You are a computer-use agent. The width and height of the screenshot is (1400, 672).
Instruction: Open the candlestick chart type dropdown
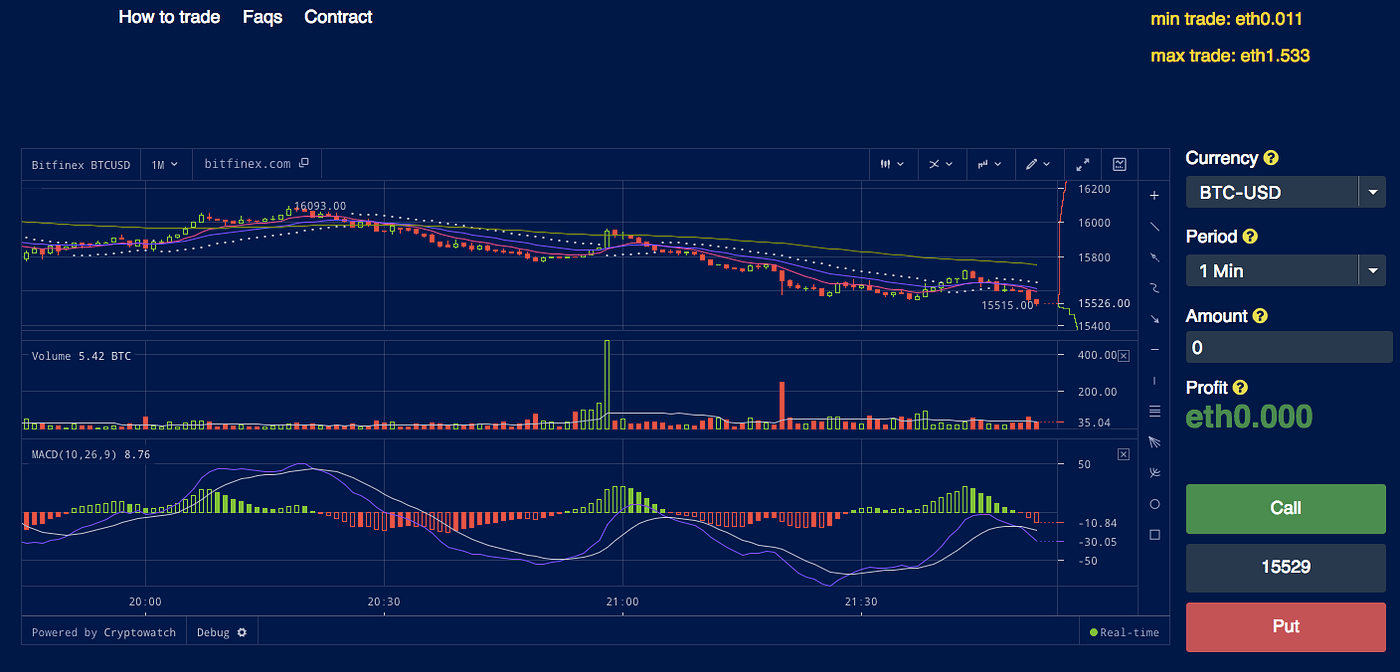[x=892, y=164]
